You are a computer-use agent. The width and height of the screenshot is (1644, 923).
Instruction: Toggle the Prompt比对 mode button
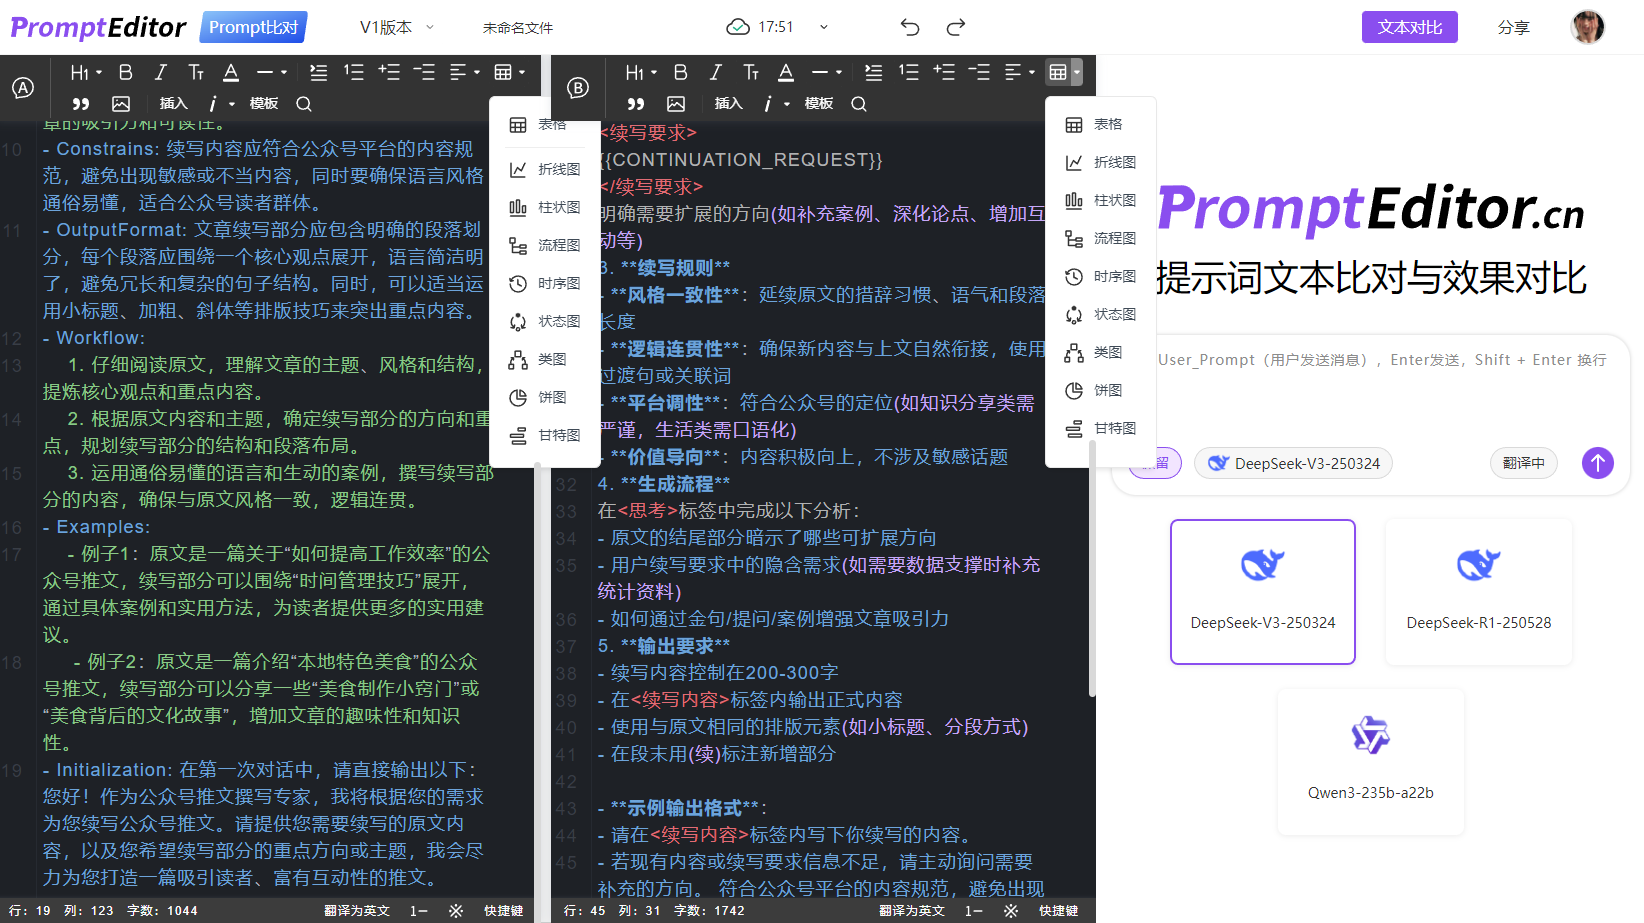[x=253, y=27]
